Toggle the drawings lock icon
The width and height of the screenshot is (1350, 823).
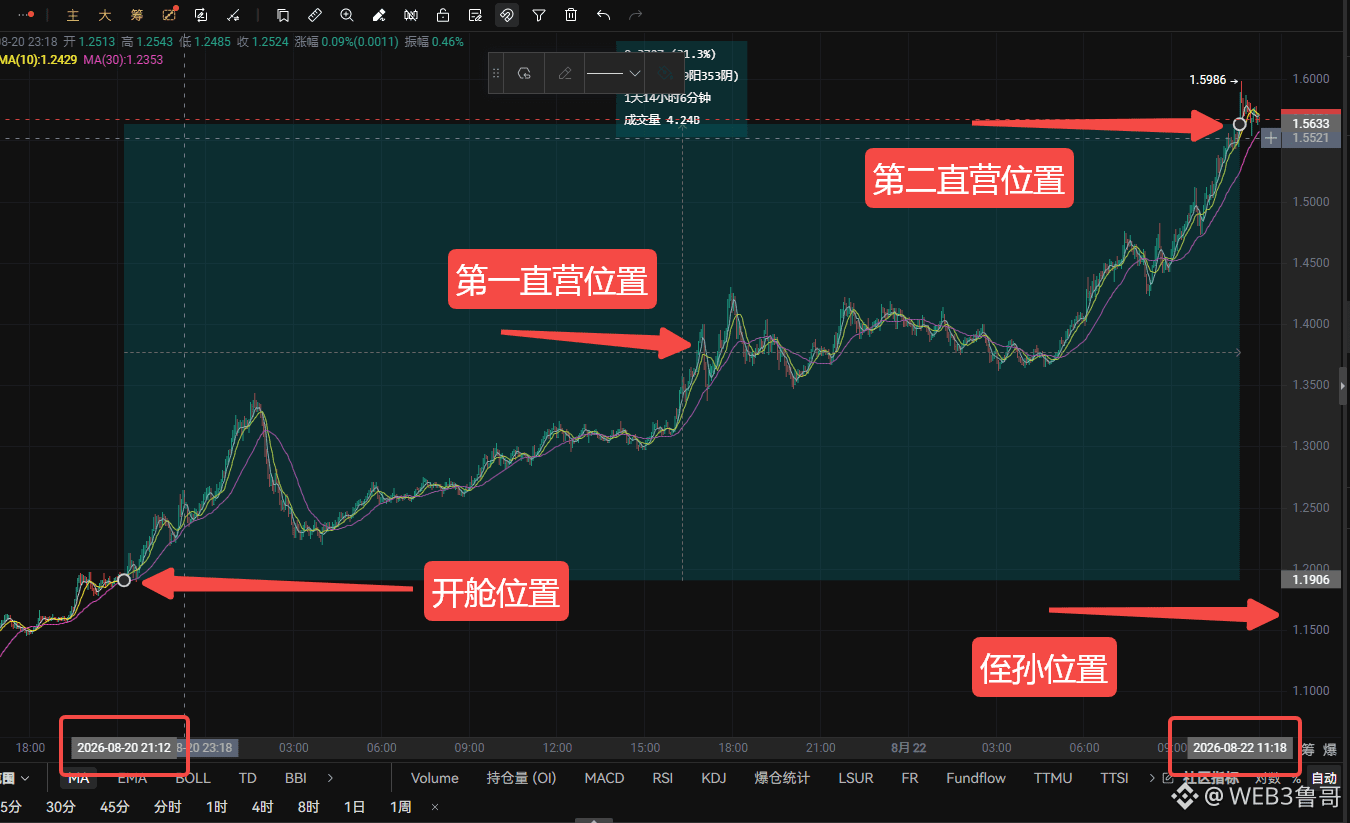coord(443,15)
